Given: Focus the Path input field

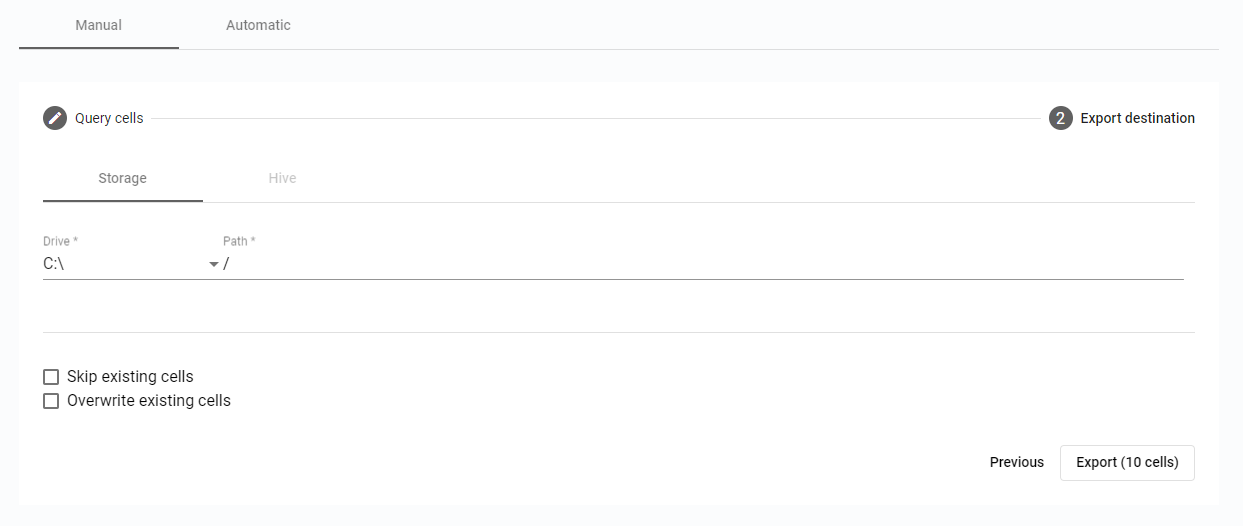Looking at the screenshot, I should pos(700,264).
